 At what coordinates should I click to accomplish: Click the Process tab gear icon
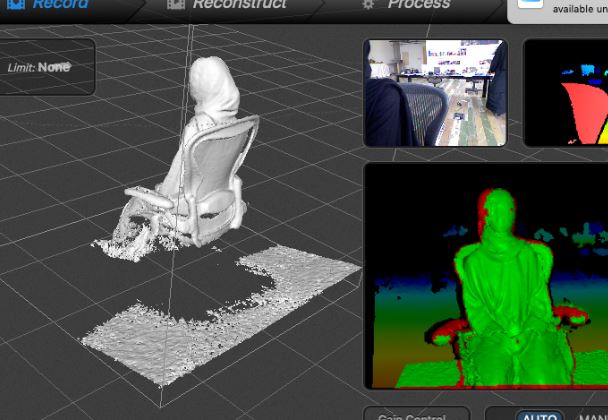(368, 5)
